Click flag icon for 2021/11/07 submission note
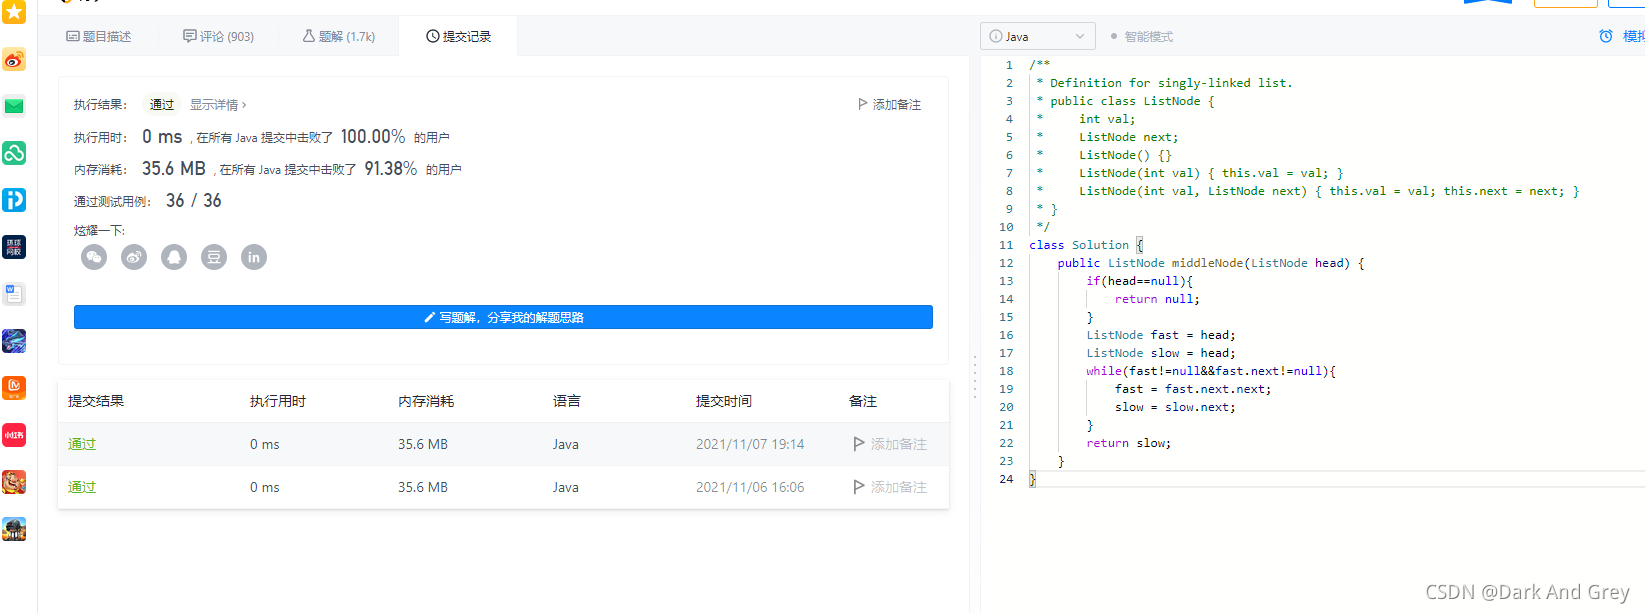The width and height of the screenshot is (1645, 613). click(x=858, y=444)
